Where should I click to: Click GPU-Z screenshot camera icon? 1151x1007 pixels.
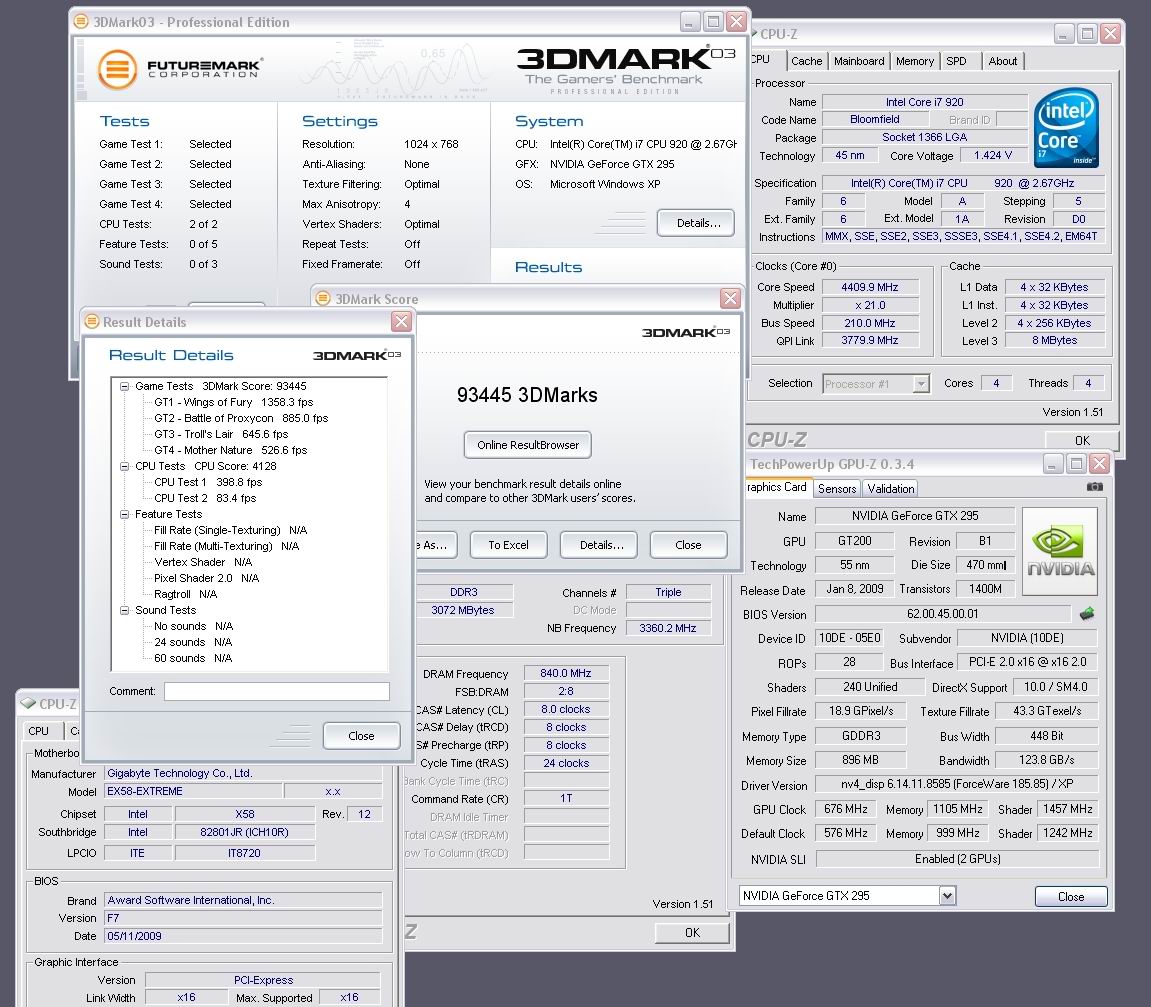pos(1094,487)
